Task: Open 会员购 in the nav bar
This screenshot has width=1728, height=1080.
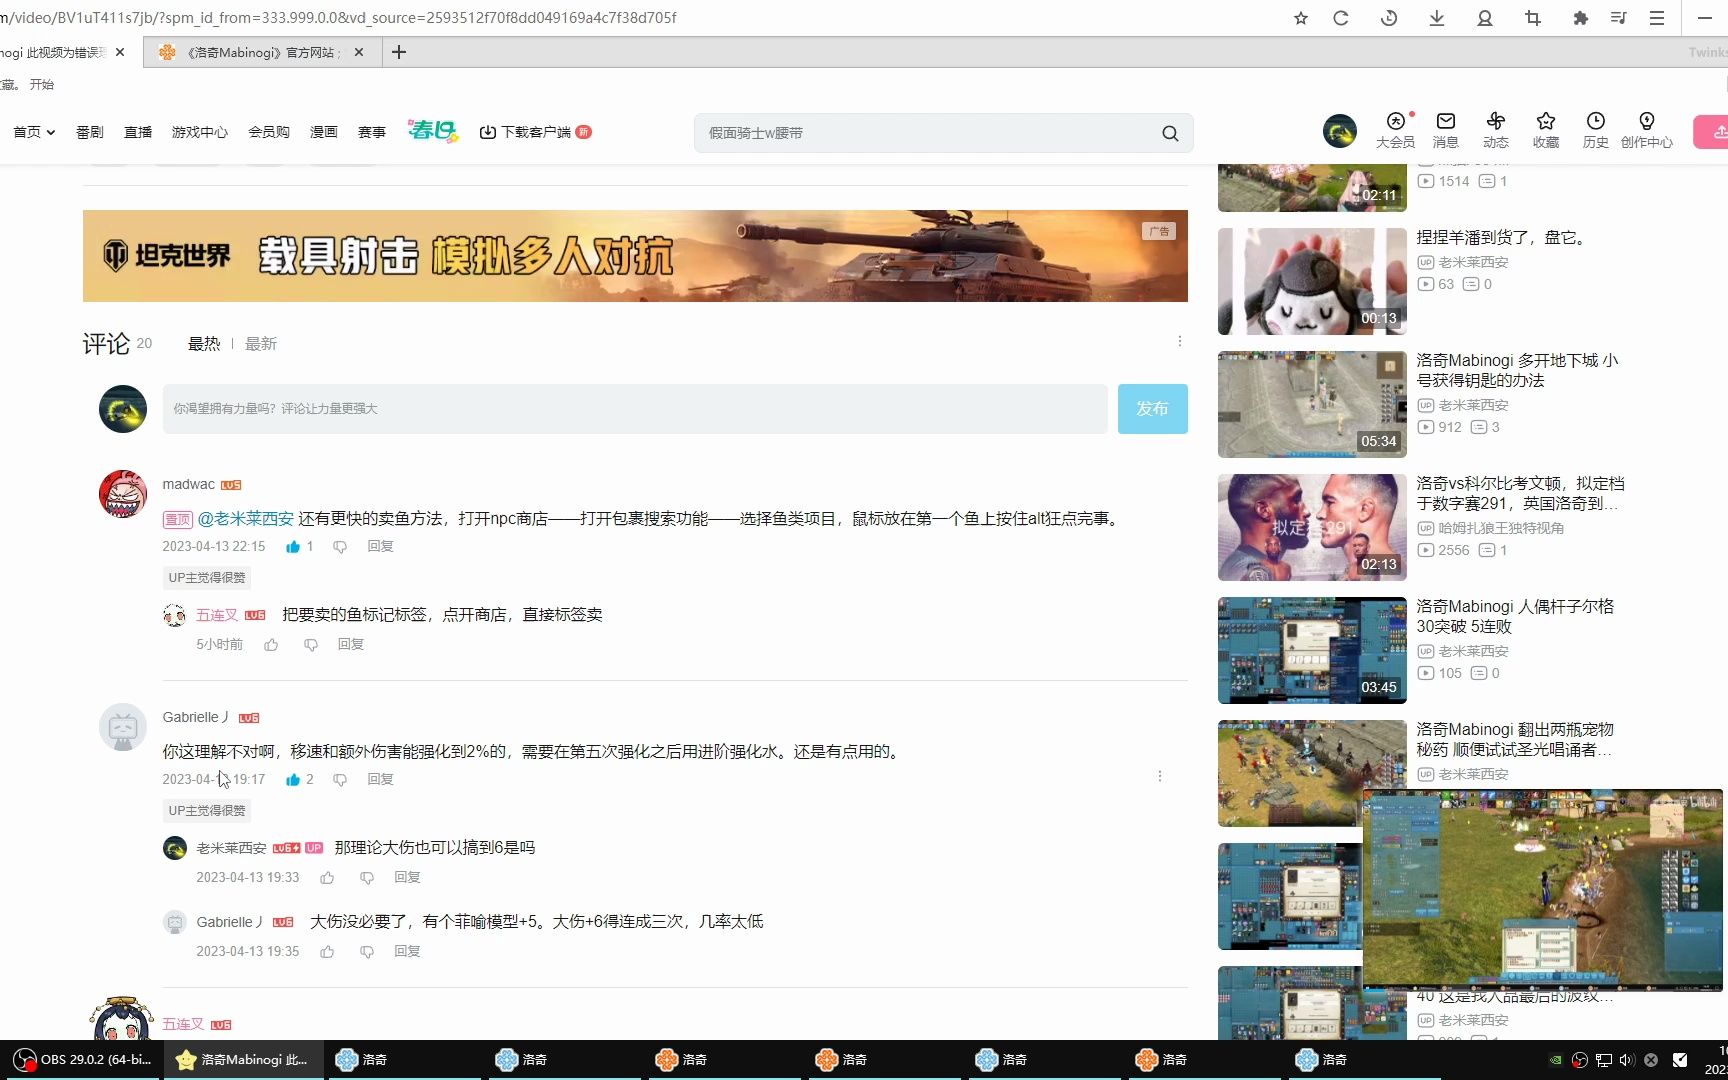Action: point(269,132)
